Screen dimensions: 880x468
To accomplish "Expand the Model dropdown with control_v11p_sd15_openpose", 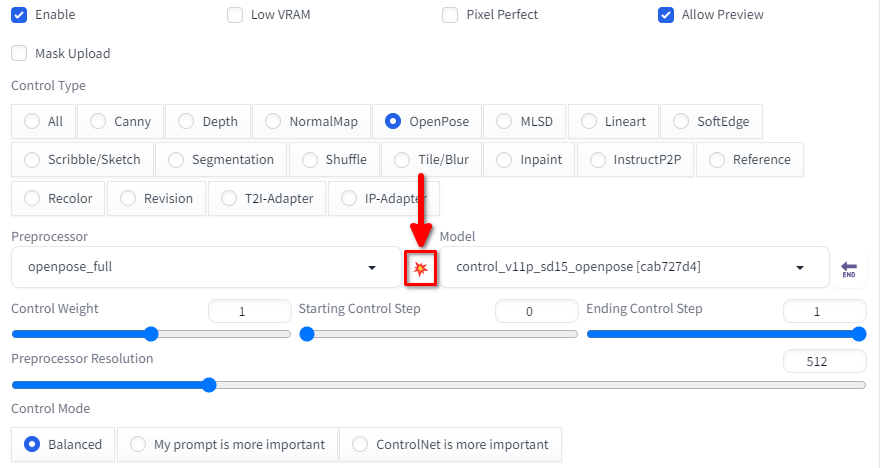I will pyautogui.click(x=634, y=267).
